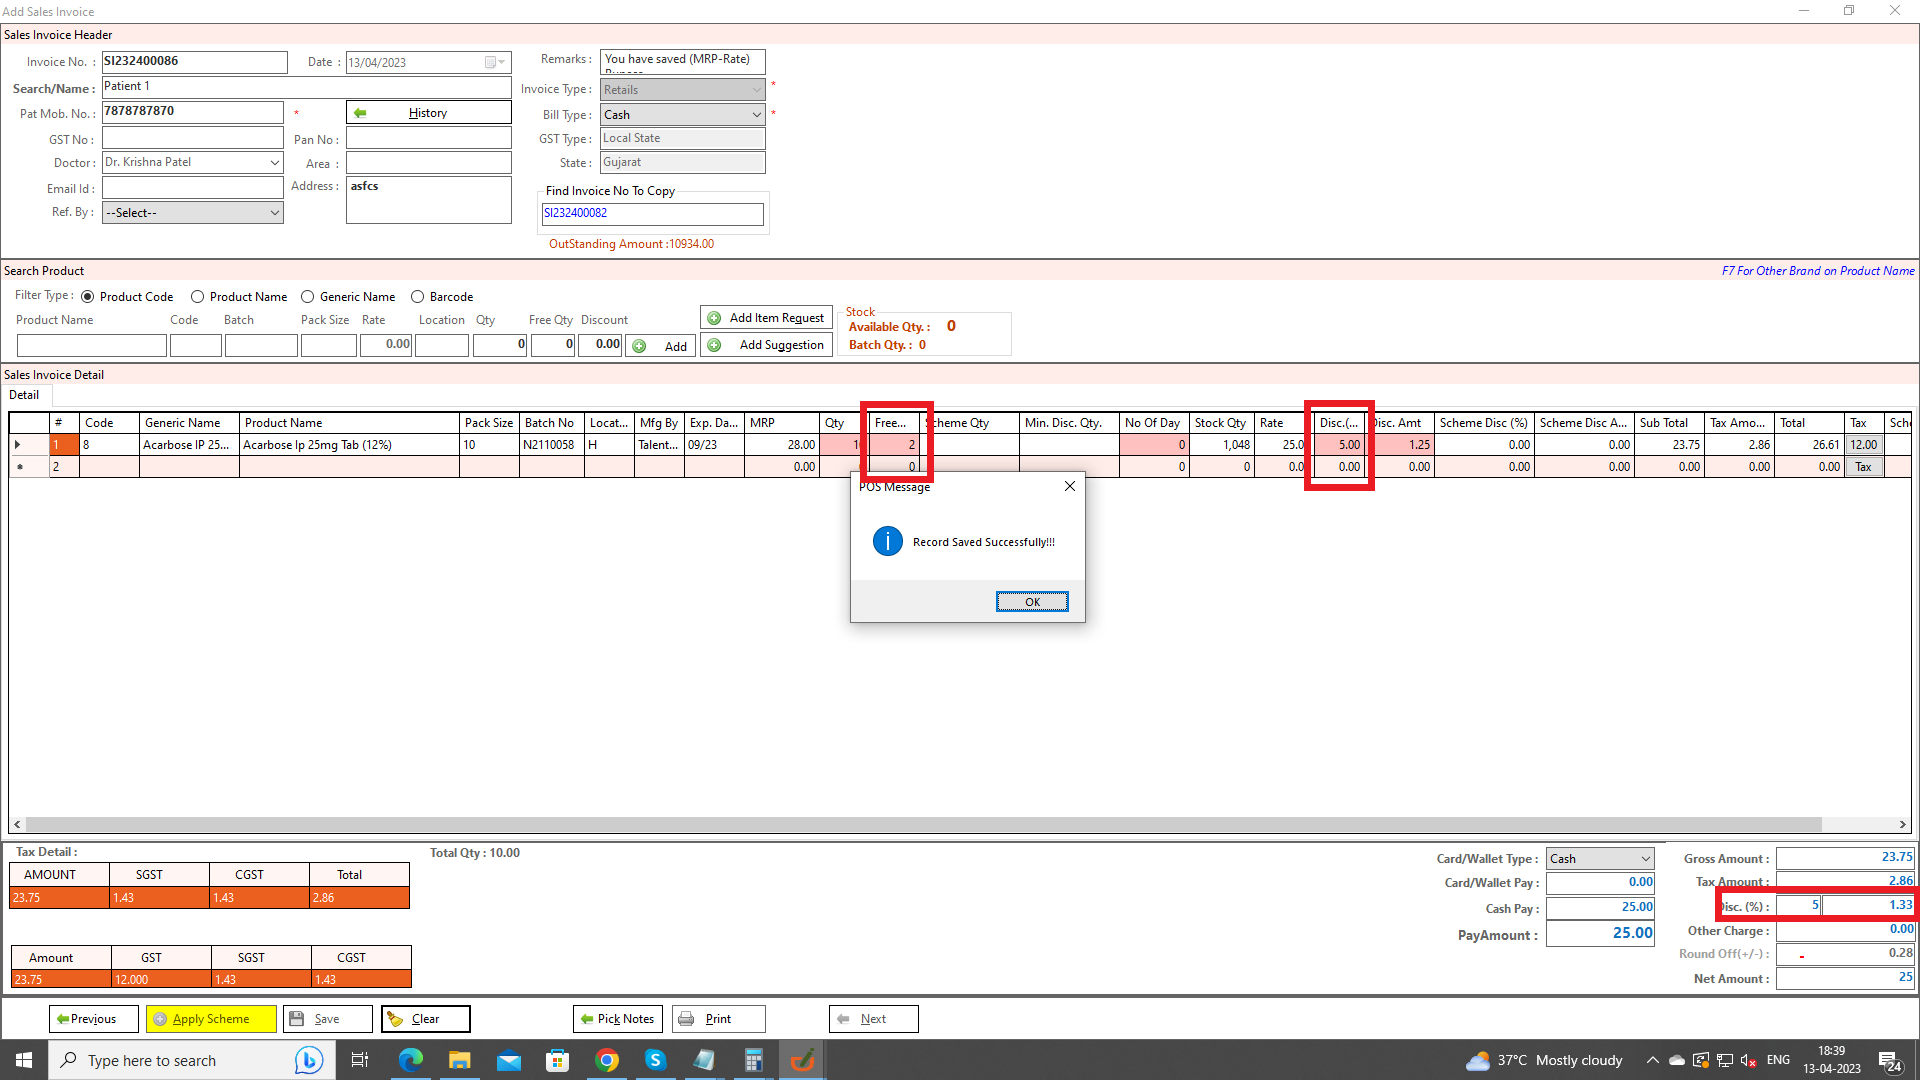Viewport: 1920px width, 1080px height.
Task: Select the Generic Name filter radio button
Action: [308, 297]
